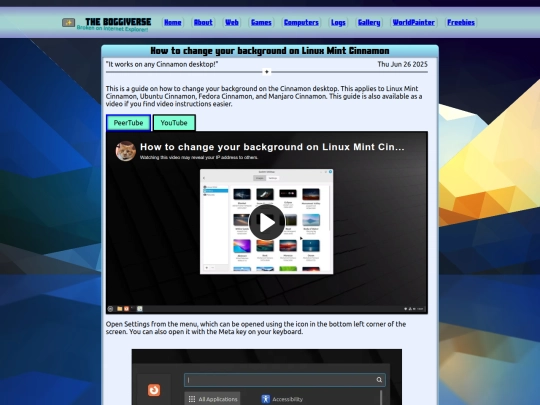Click The Boggiverse site title
The width and height of the screenshot is (540, 405).
coord(118,22)
